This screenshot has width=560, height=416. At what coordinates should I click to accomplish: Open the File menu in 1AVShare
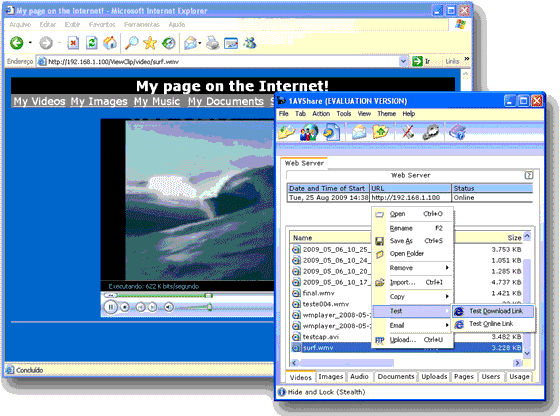[x=284, y=114]
